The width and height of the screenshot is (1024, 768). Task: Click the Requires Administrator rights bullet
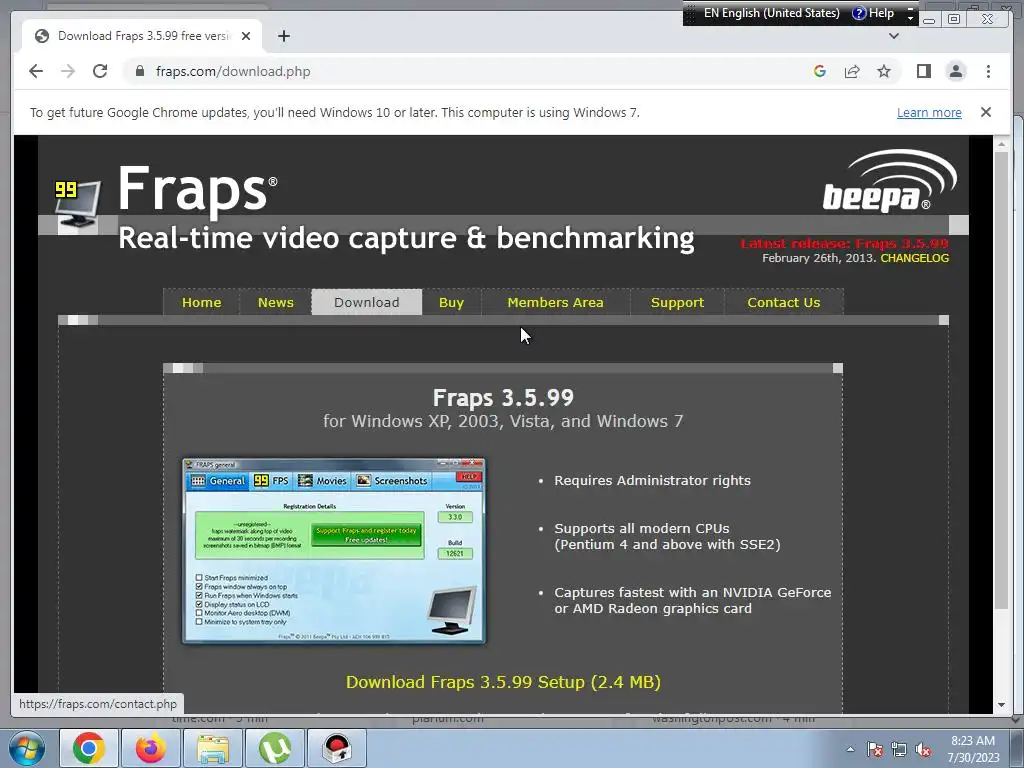click(x=652, y=481)
